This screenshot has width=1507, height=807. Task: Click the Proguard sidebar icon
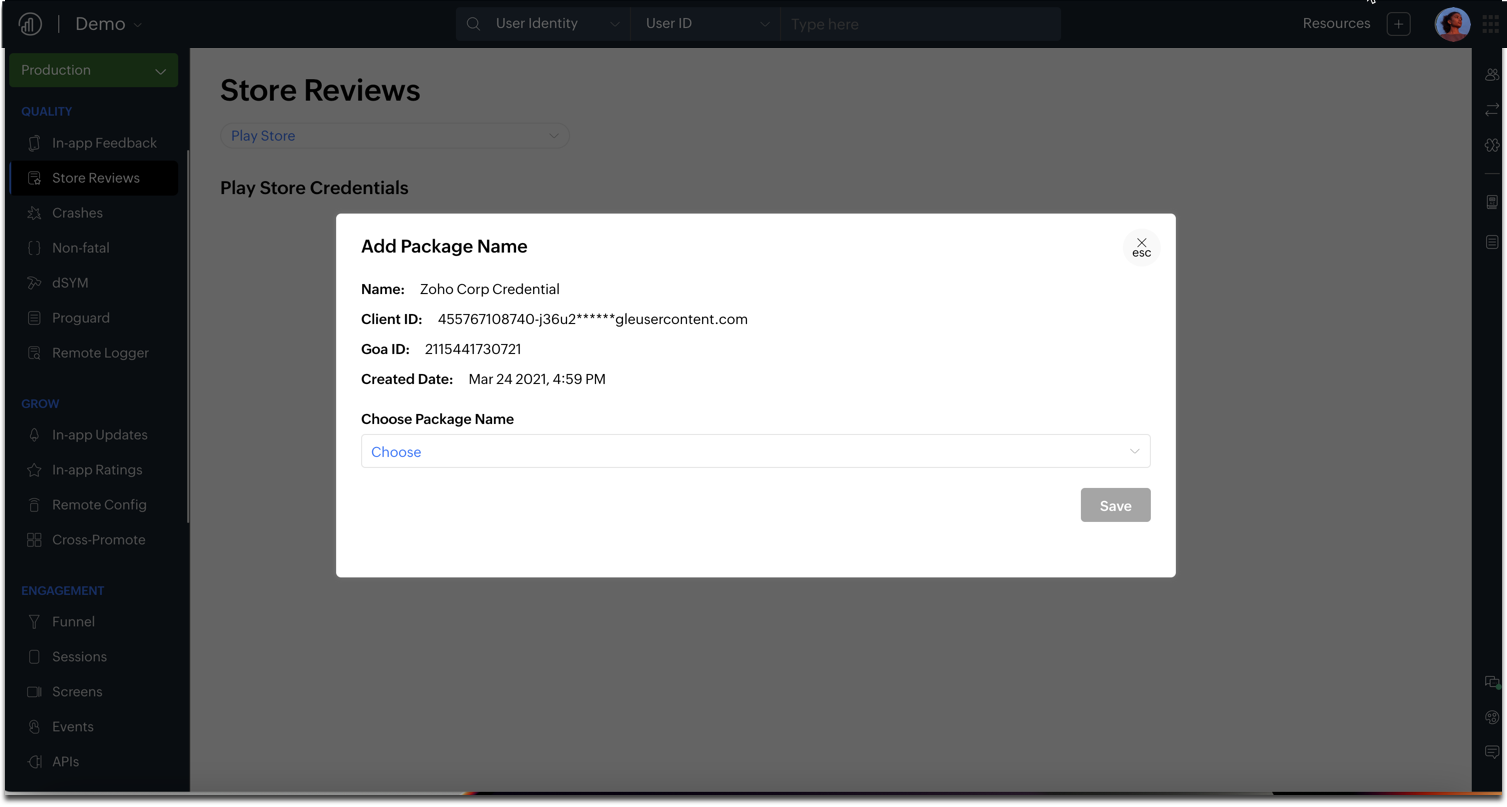pyautogui.click(x=34, y=318)
